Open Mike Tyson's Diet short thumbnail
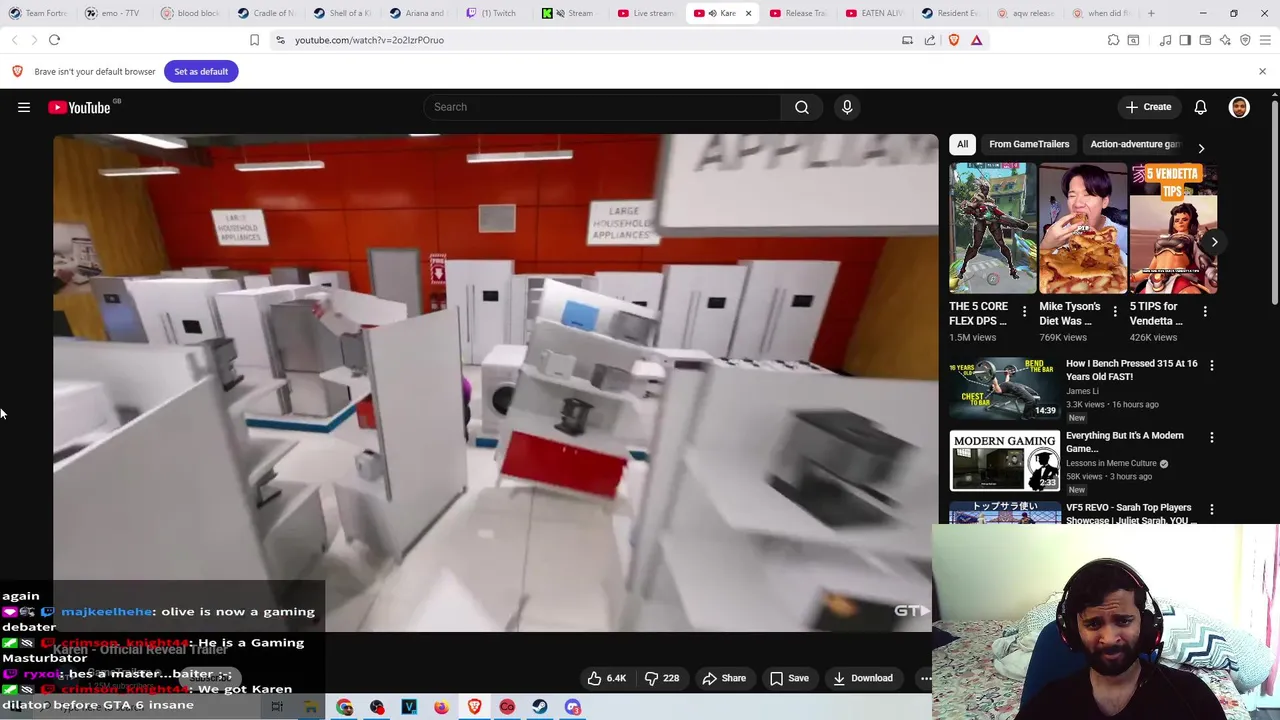The height and width of the screenshot is (720, 1280). point(1082,229)
